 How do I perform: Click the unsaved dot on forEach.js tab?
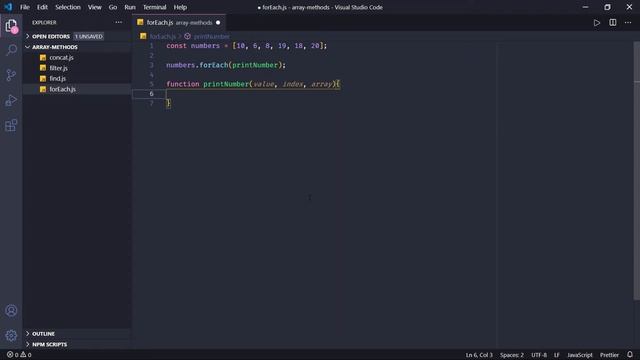pos(218,23)
